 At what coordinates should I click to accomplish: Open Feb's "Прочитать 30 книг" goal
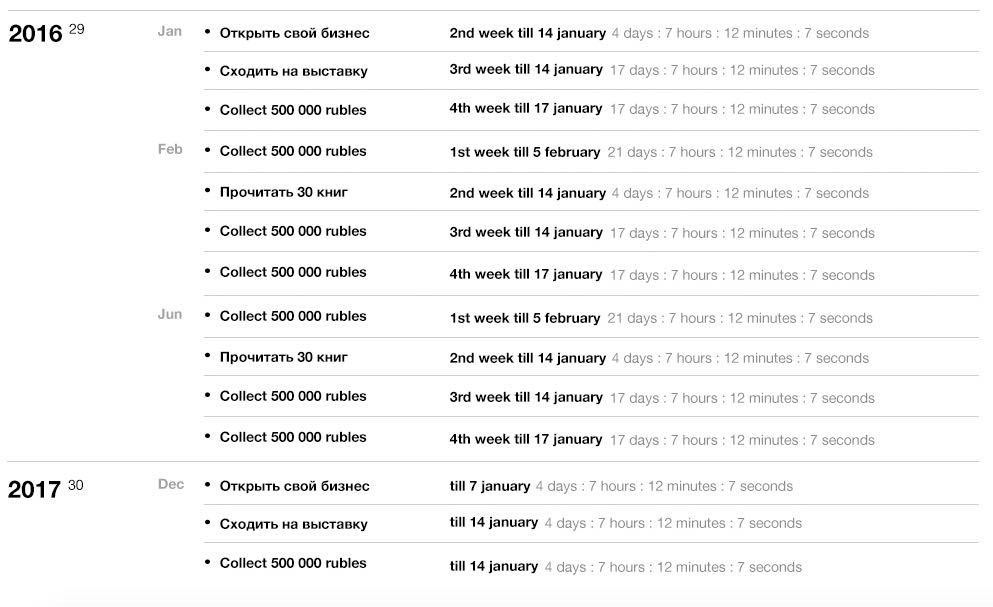(x=283, y=191)
